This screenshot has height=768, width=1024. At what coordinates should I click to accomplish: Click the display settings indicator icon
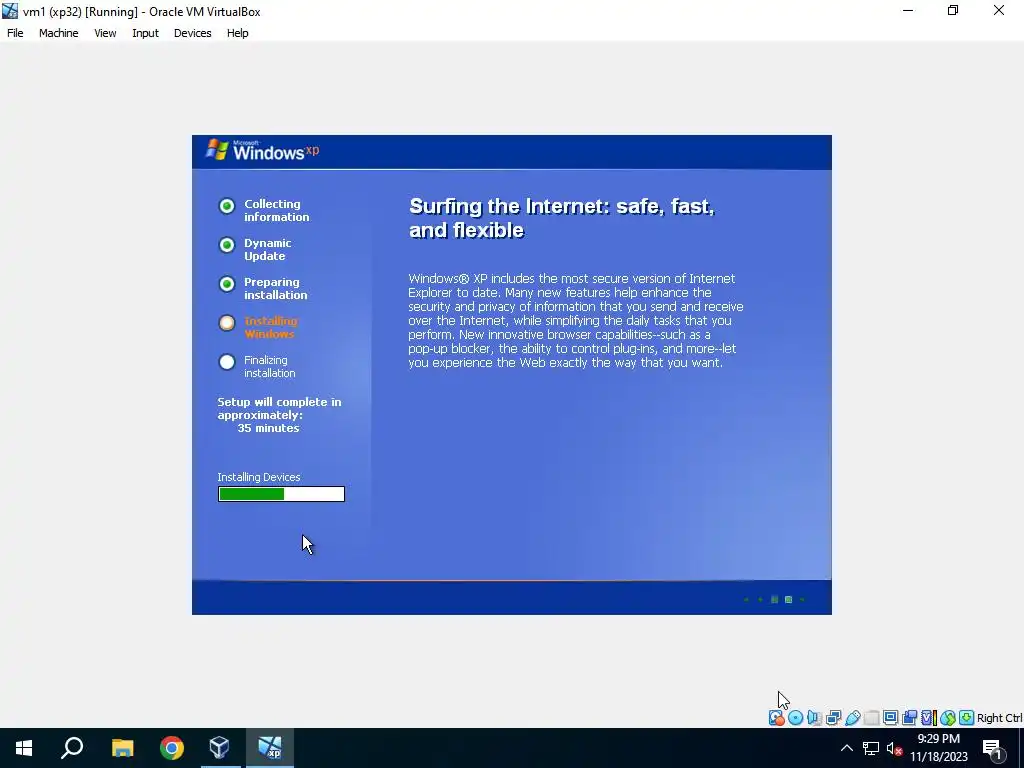890,718
